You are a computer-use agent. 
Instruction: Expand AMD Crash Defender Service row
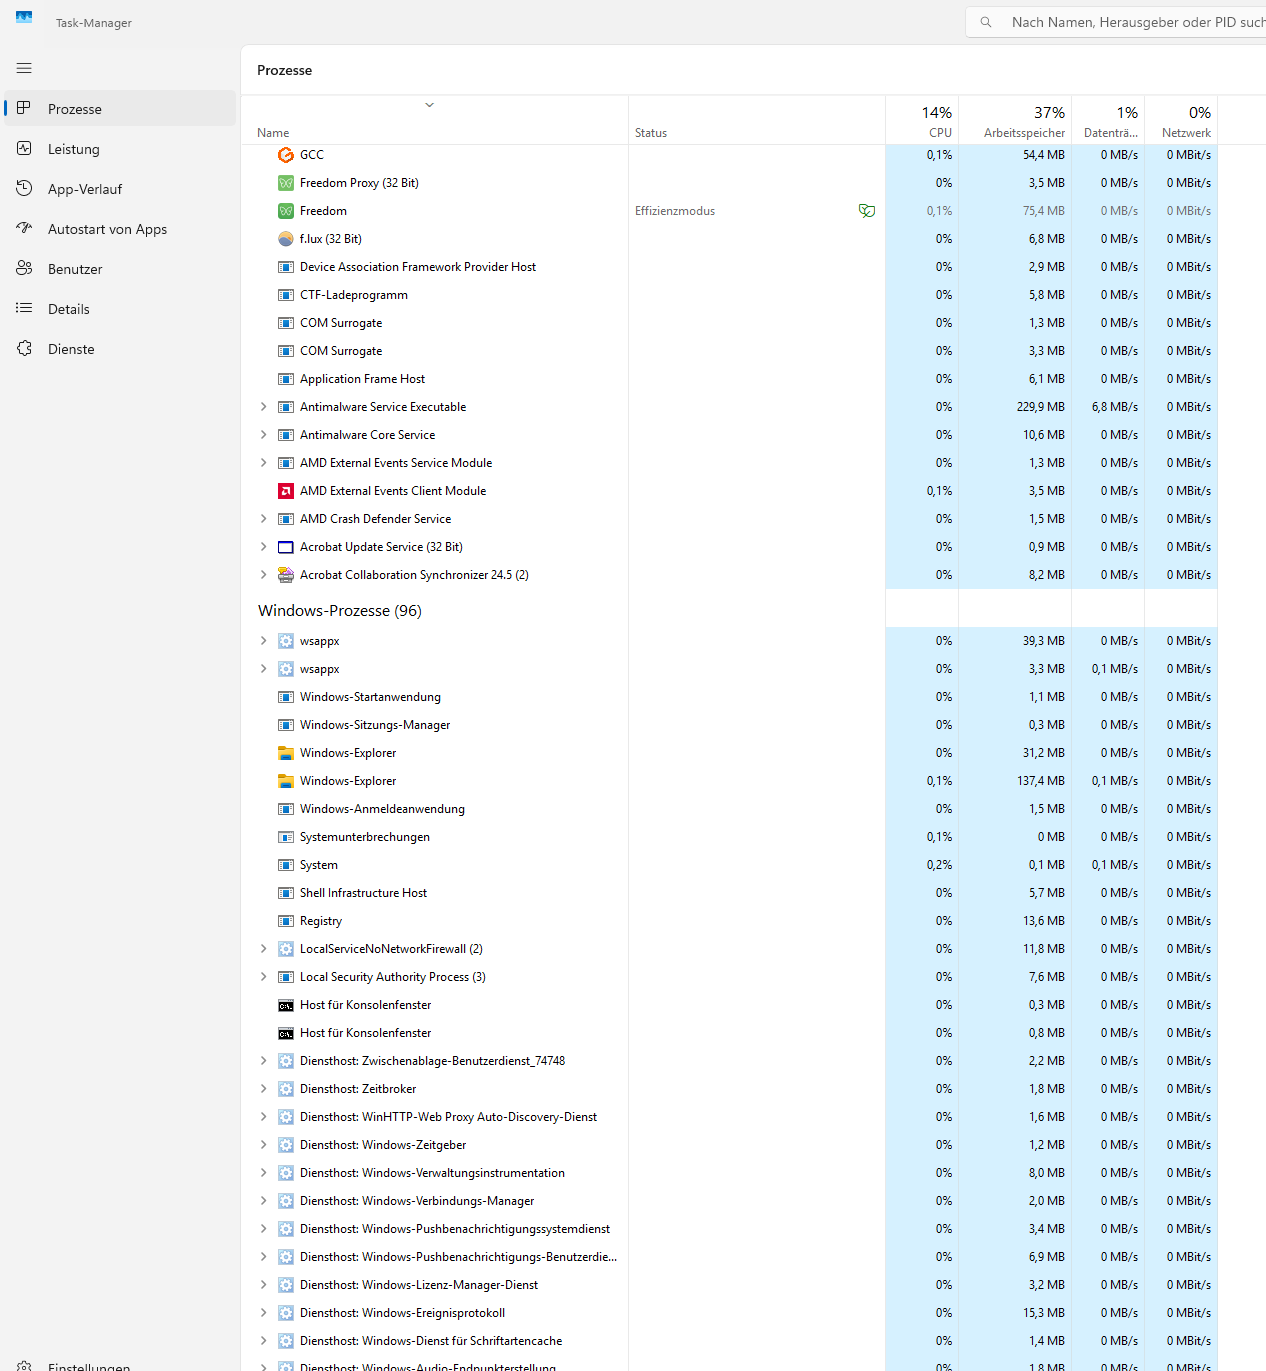point(263,519)
